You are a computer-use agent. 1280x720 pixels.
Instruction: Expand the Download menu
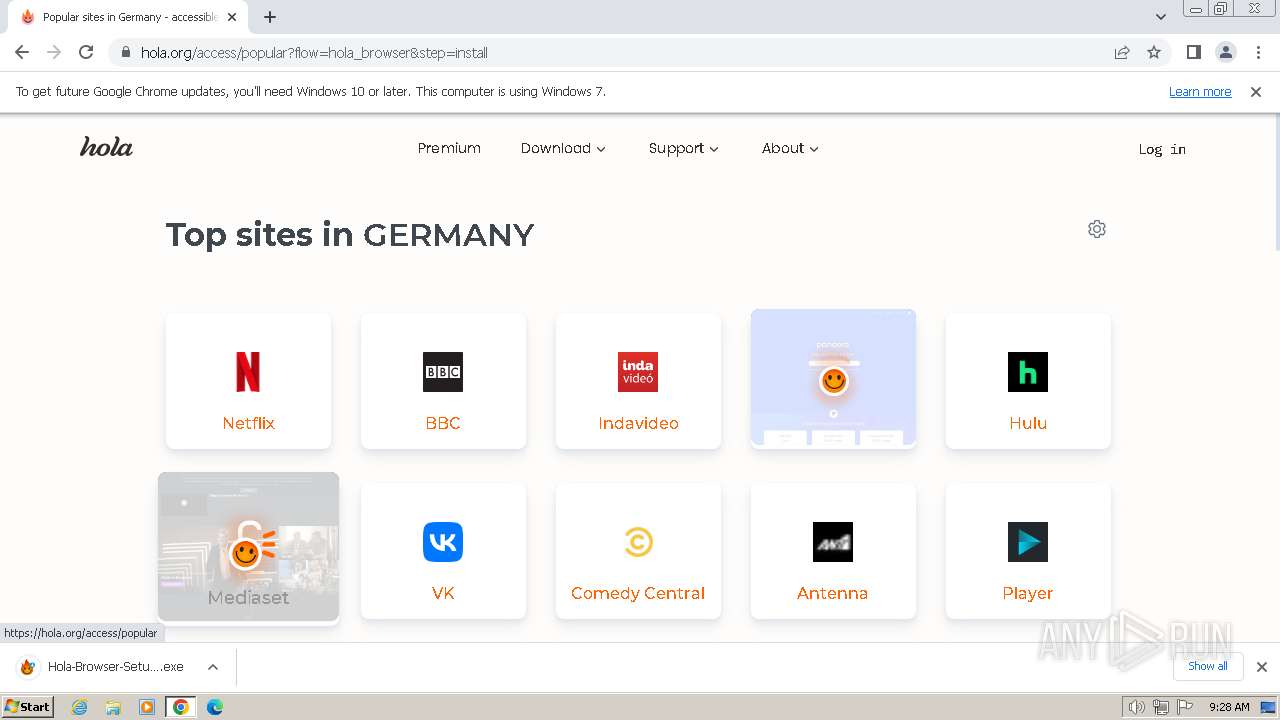coord(563,148)
